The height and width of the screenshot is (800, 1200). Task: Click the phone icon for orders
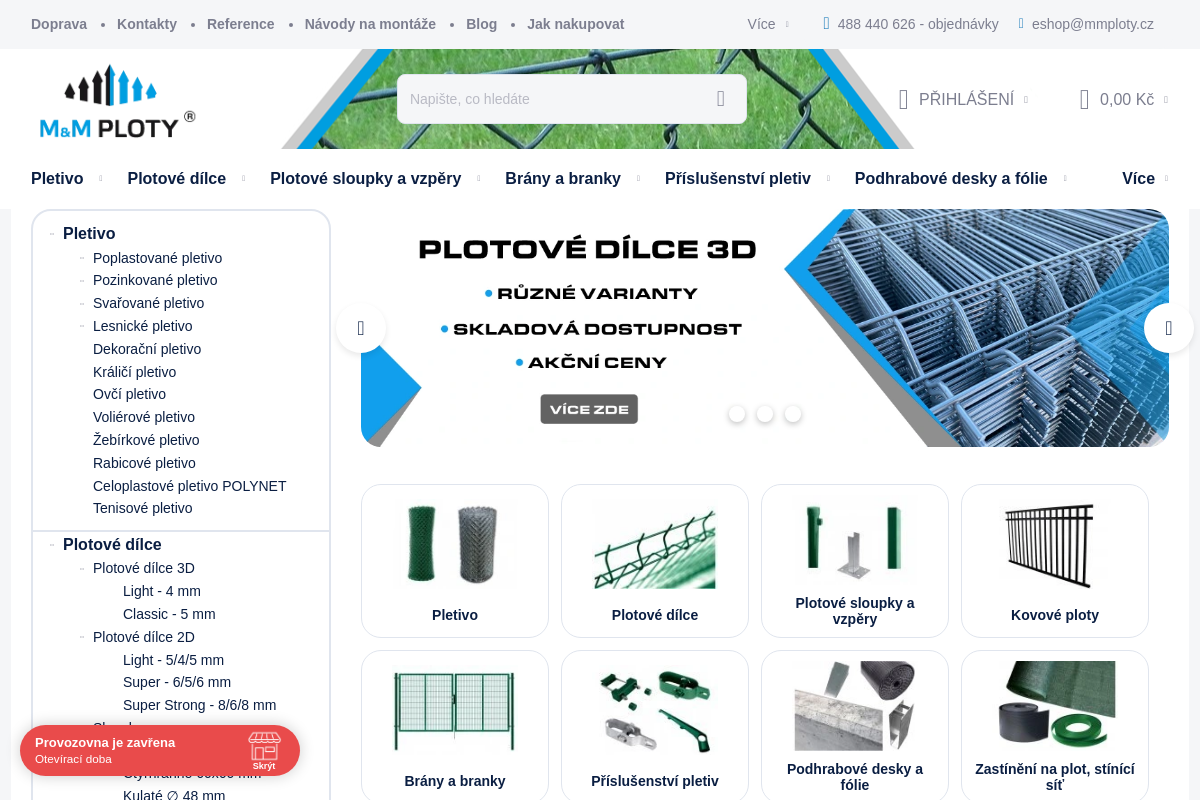[x=826, y=23]
